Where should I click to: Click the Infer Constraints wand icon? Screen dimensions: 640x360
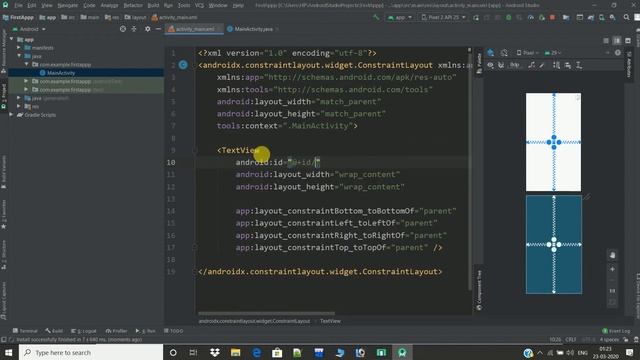click(542, 65)
